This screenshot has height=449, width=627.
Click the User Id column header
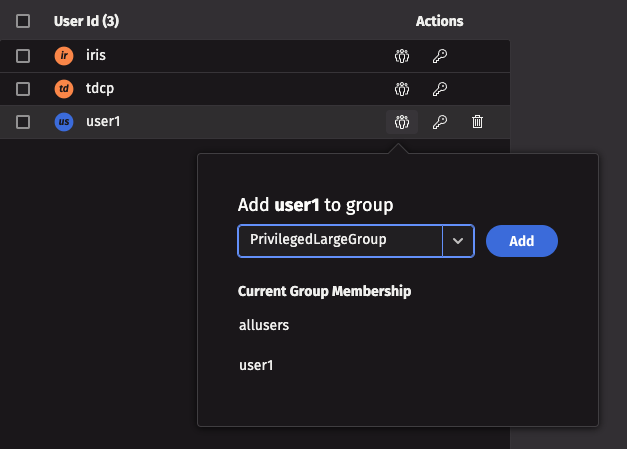[x=86, y=21]
